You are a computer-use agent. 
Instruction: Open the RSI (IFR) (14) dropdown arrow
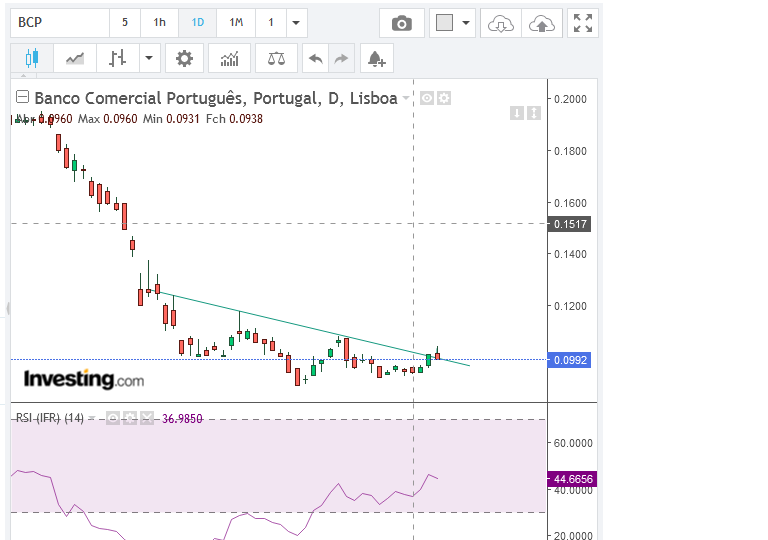coord(92,418)
